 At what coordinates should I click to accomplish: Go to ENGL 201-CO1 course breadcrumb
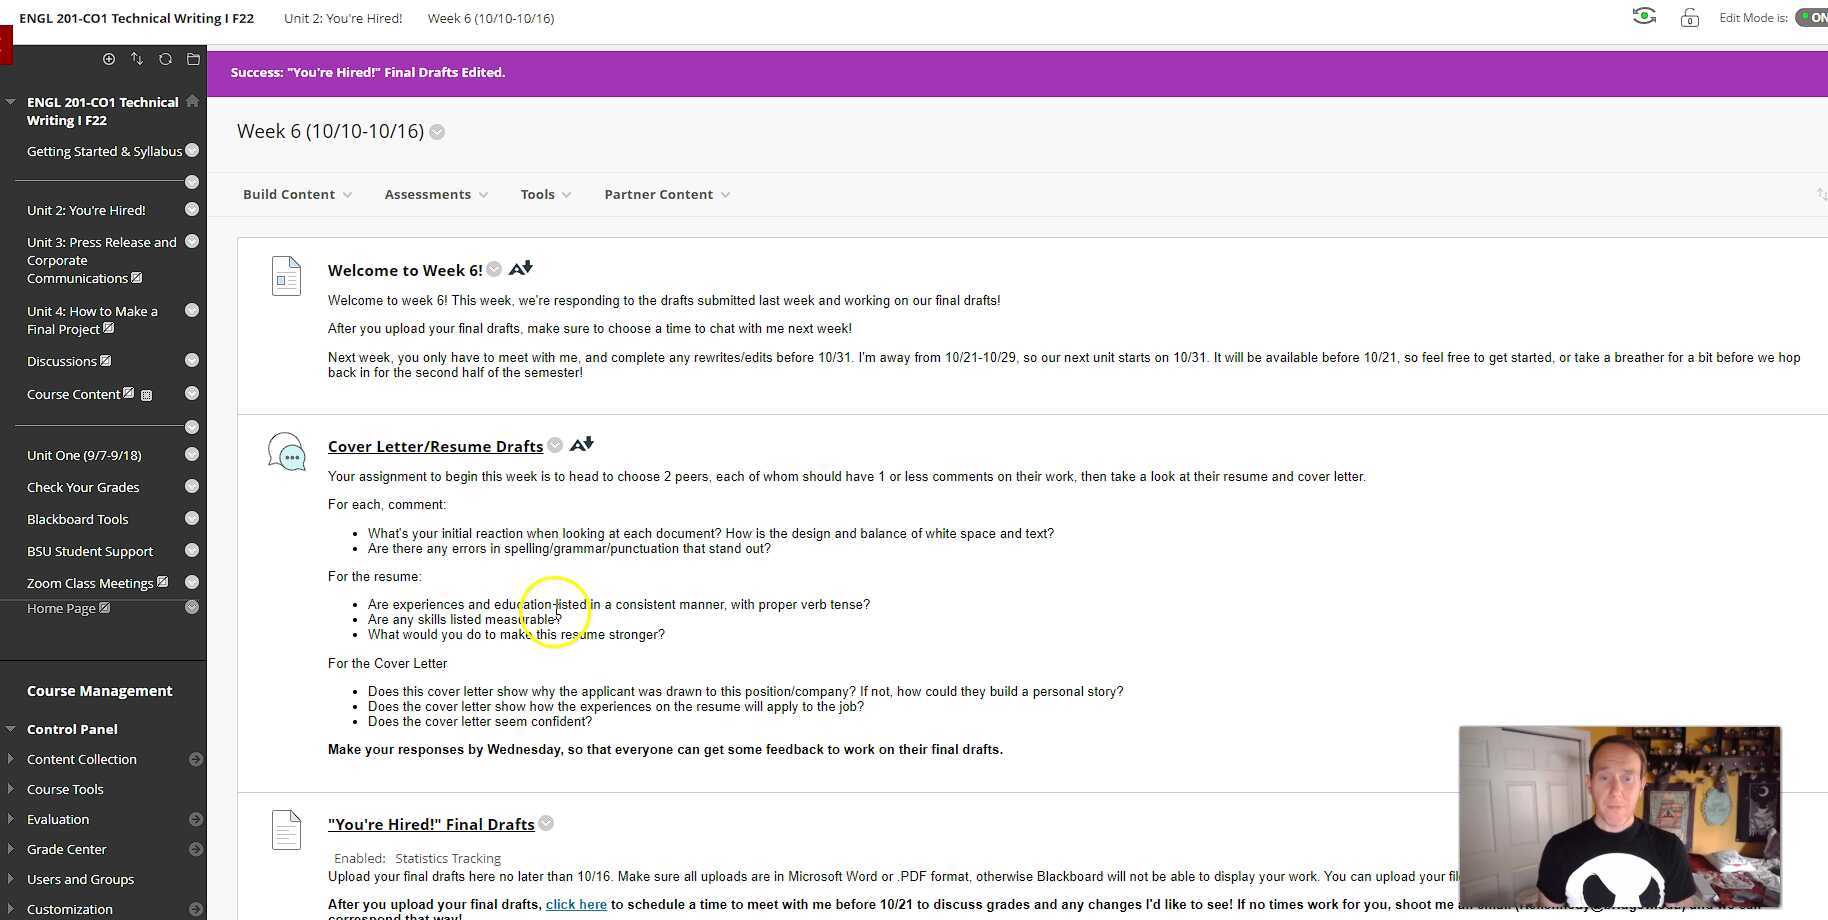(x=136, y=18)
